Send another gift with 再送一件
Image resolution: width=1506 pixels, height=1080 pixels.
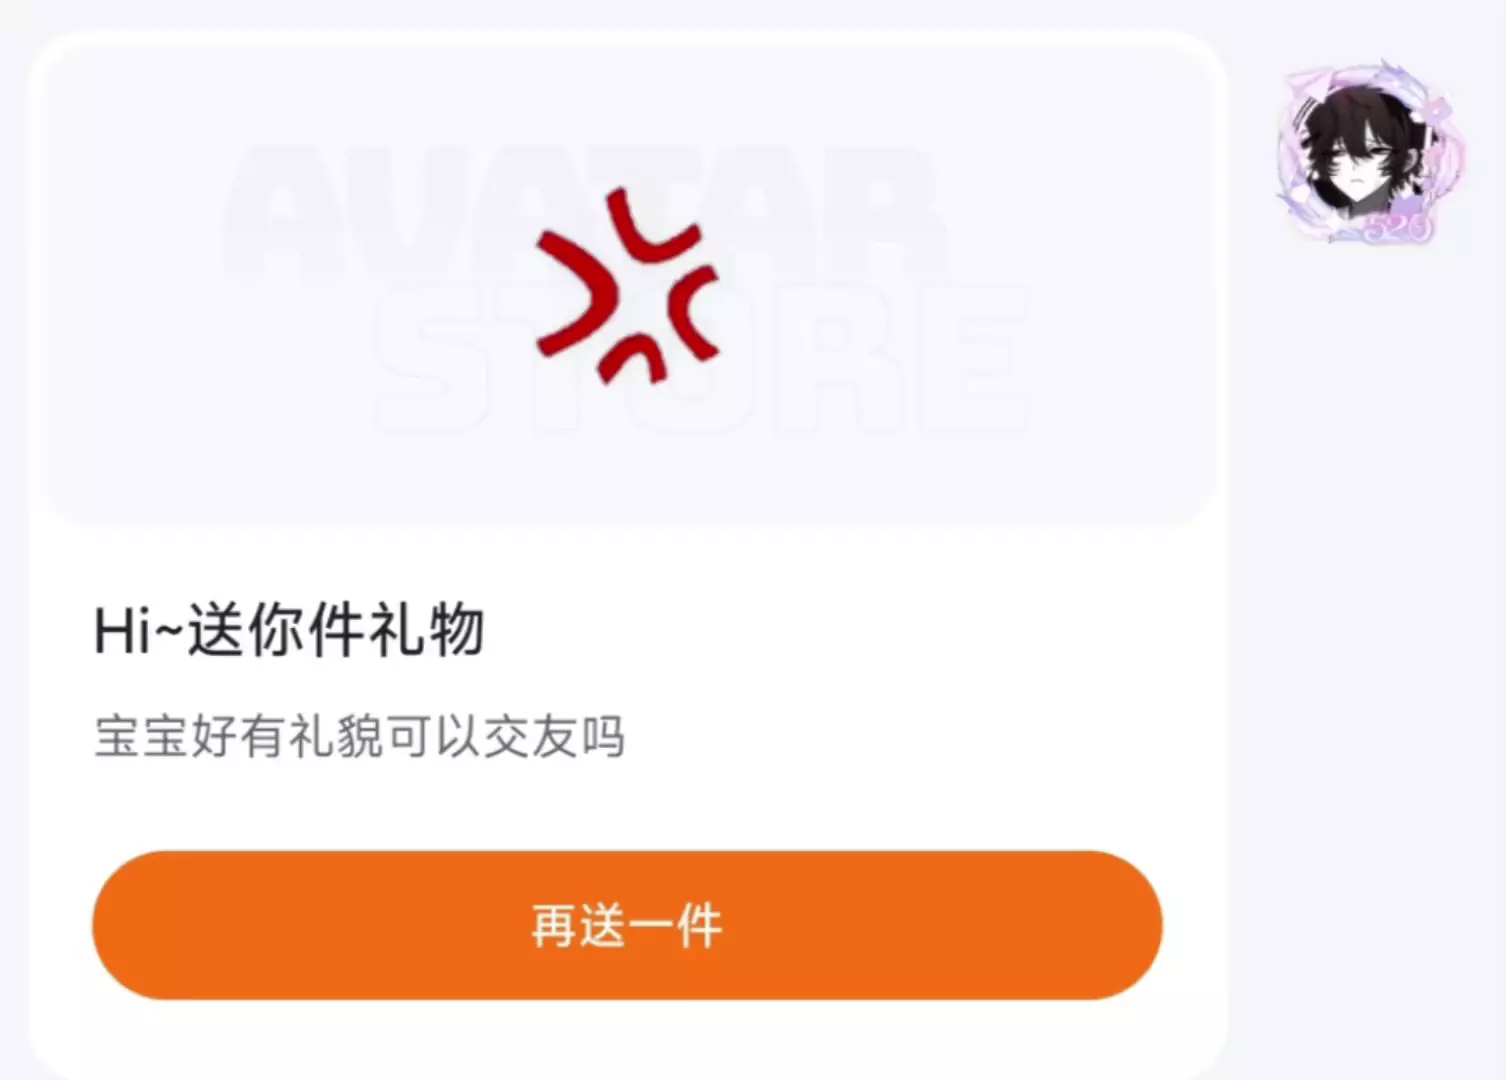[627, 925]
